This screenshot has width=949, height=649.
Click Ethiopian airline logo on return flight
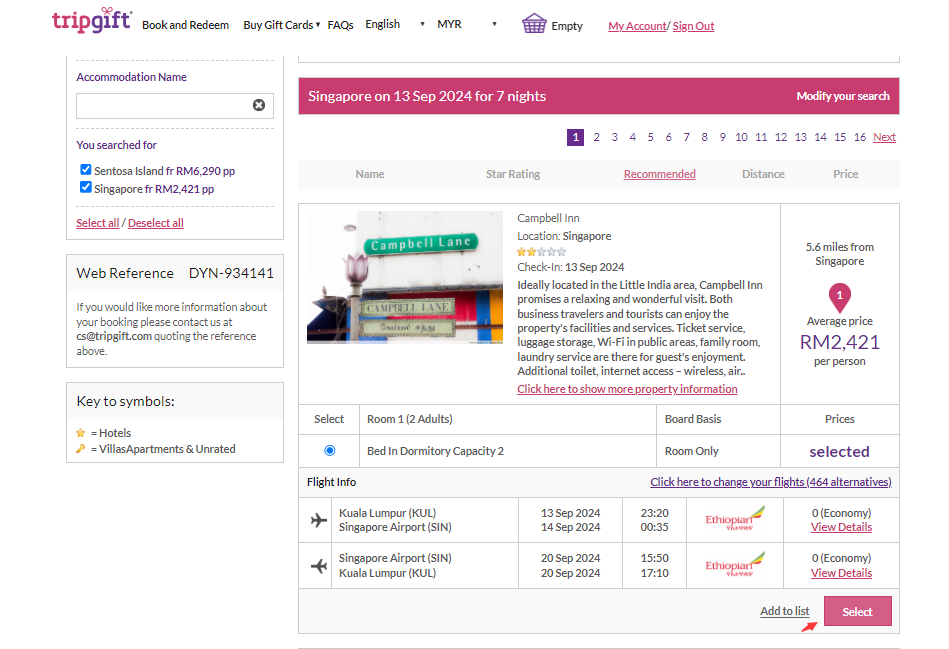coord(735,565)
